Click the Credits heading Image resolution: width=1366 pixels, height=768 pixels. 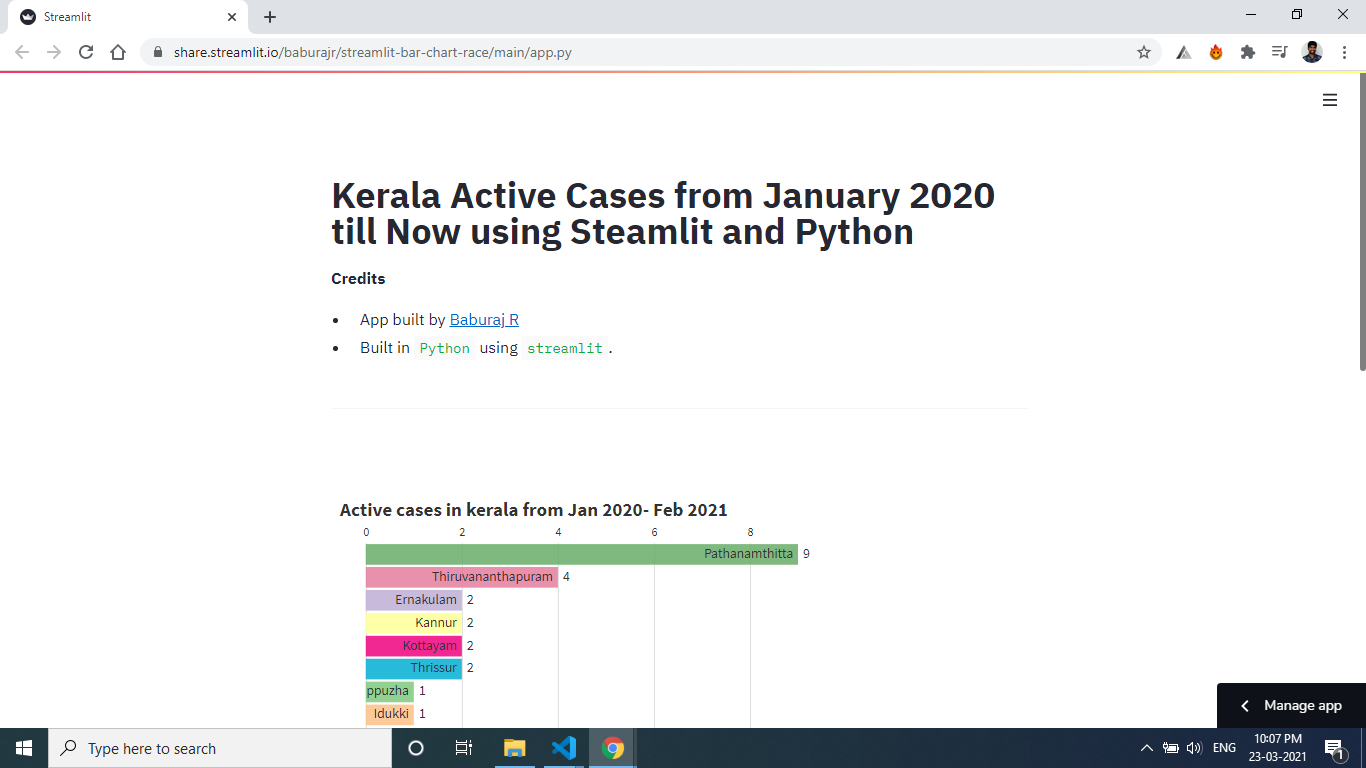[358, 279]
